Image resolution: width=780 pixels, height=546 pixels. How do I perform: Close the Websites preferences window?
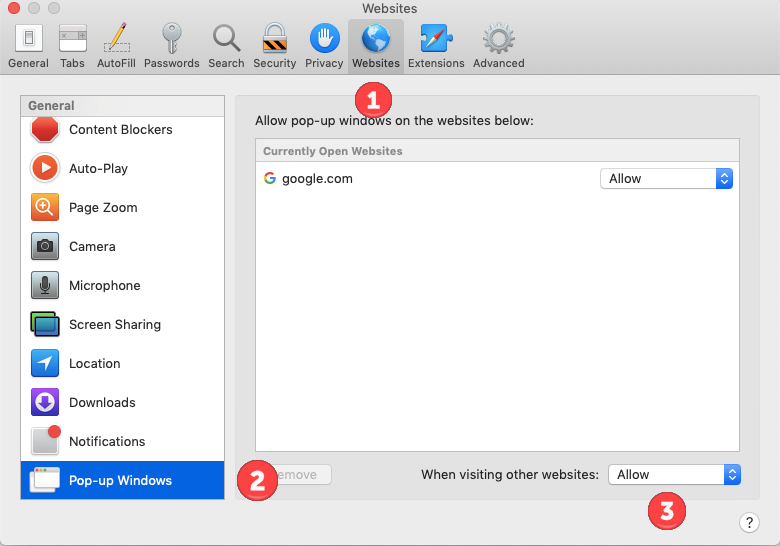(x=14, y=8)
